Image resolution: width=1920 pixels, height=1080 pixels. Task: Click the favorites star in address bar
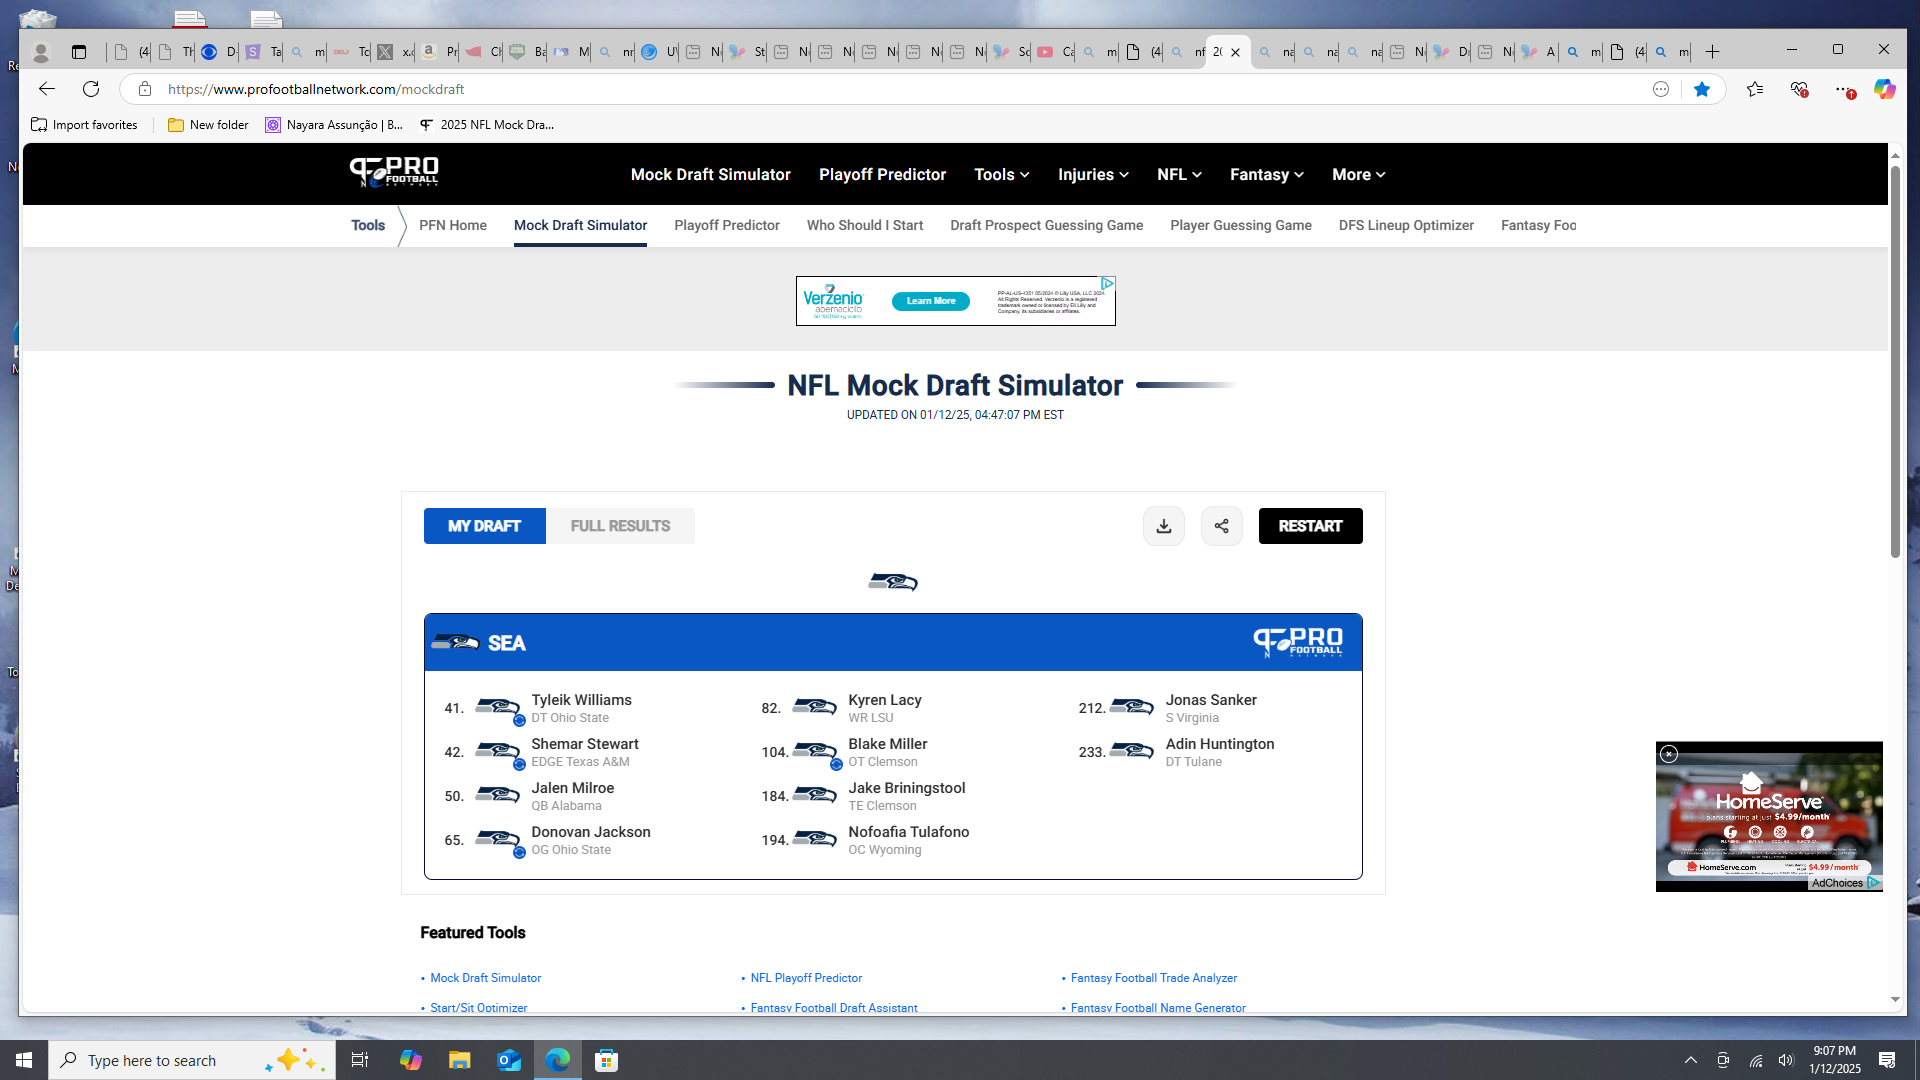coord(1702,89)
